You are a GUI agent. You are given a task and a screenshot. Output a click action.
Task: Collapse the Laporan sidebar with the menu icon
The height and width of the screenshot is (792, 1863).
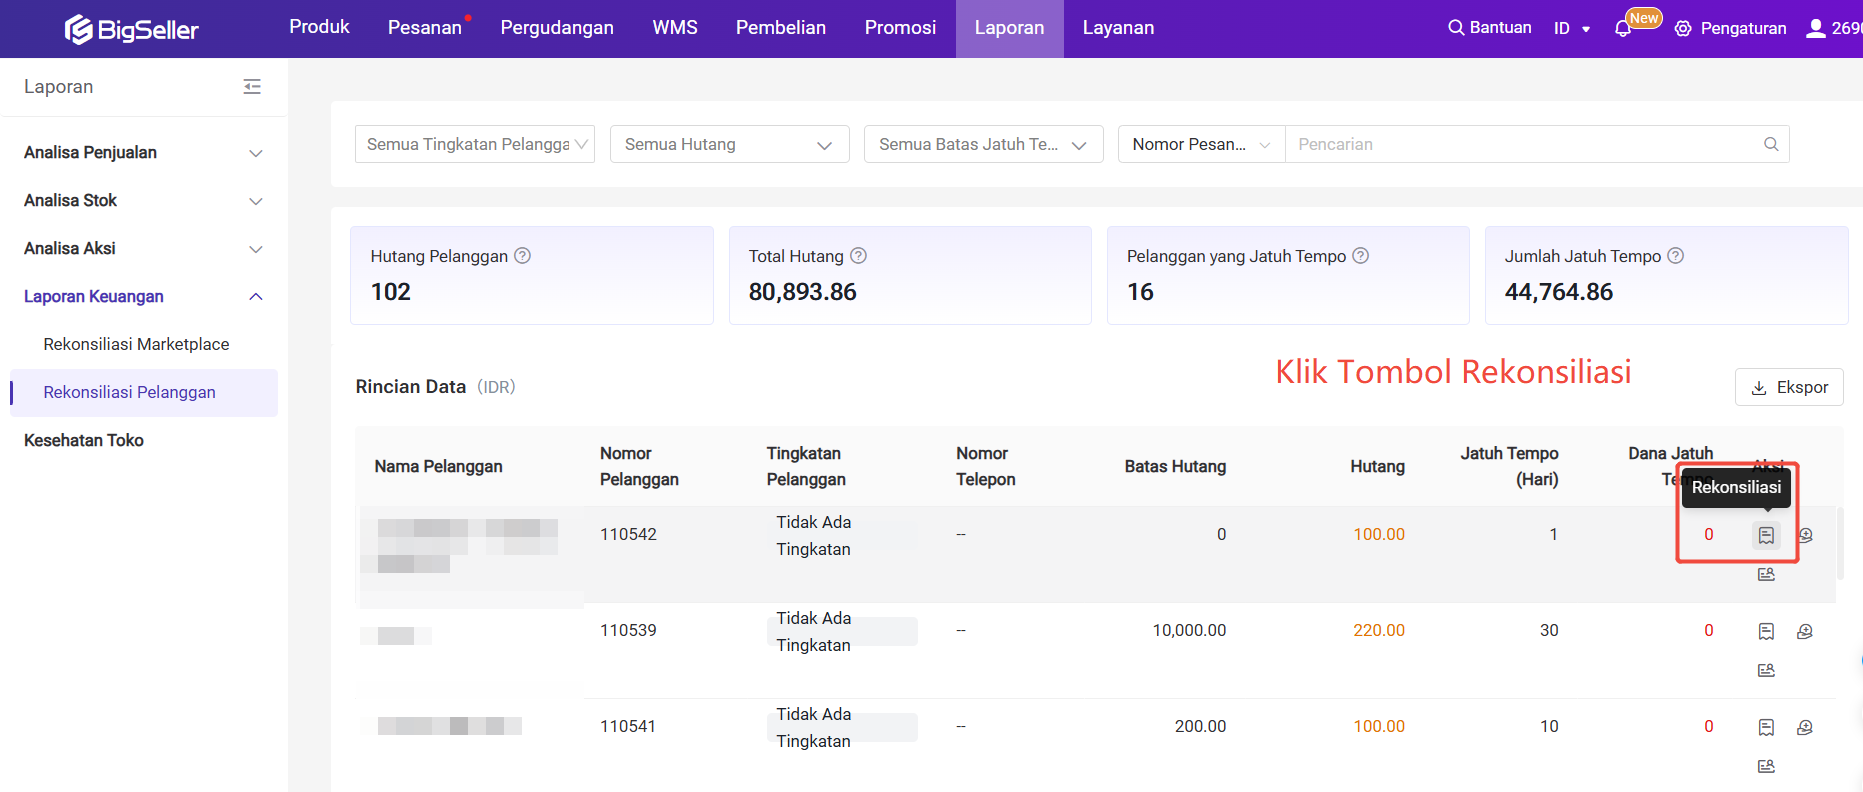252,87
